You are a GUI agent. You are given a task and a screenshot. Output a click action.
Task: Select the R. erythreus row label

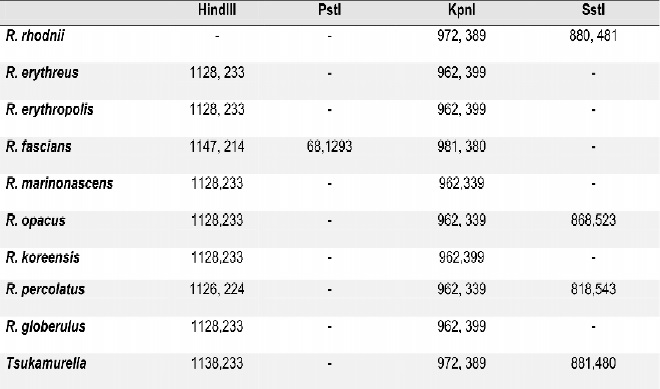42,73
